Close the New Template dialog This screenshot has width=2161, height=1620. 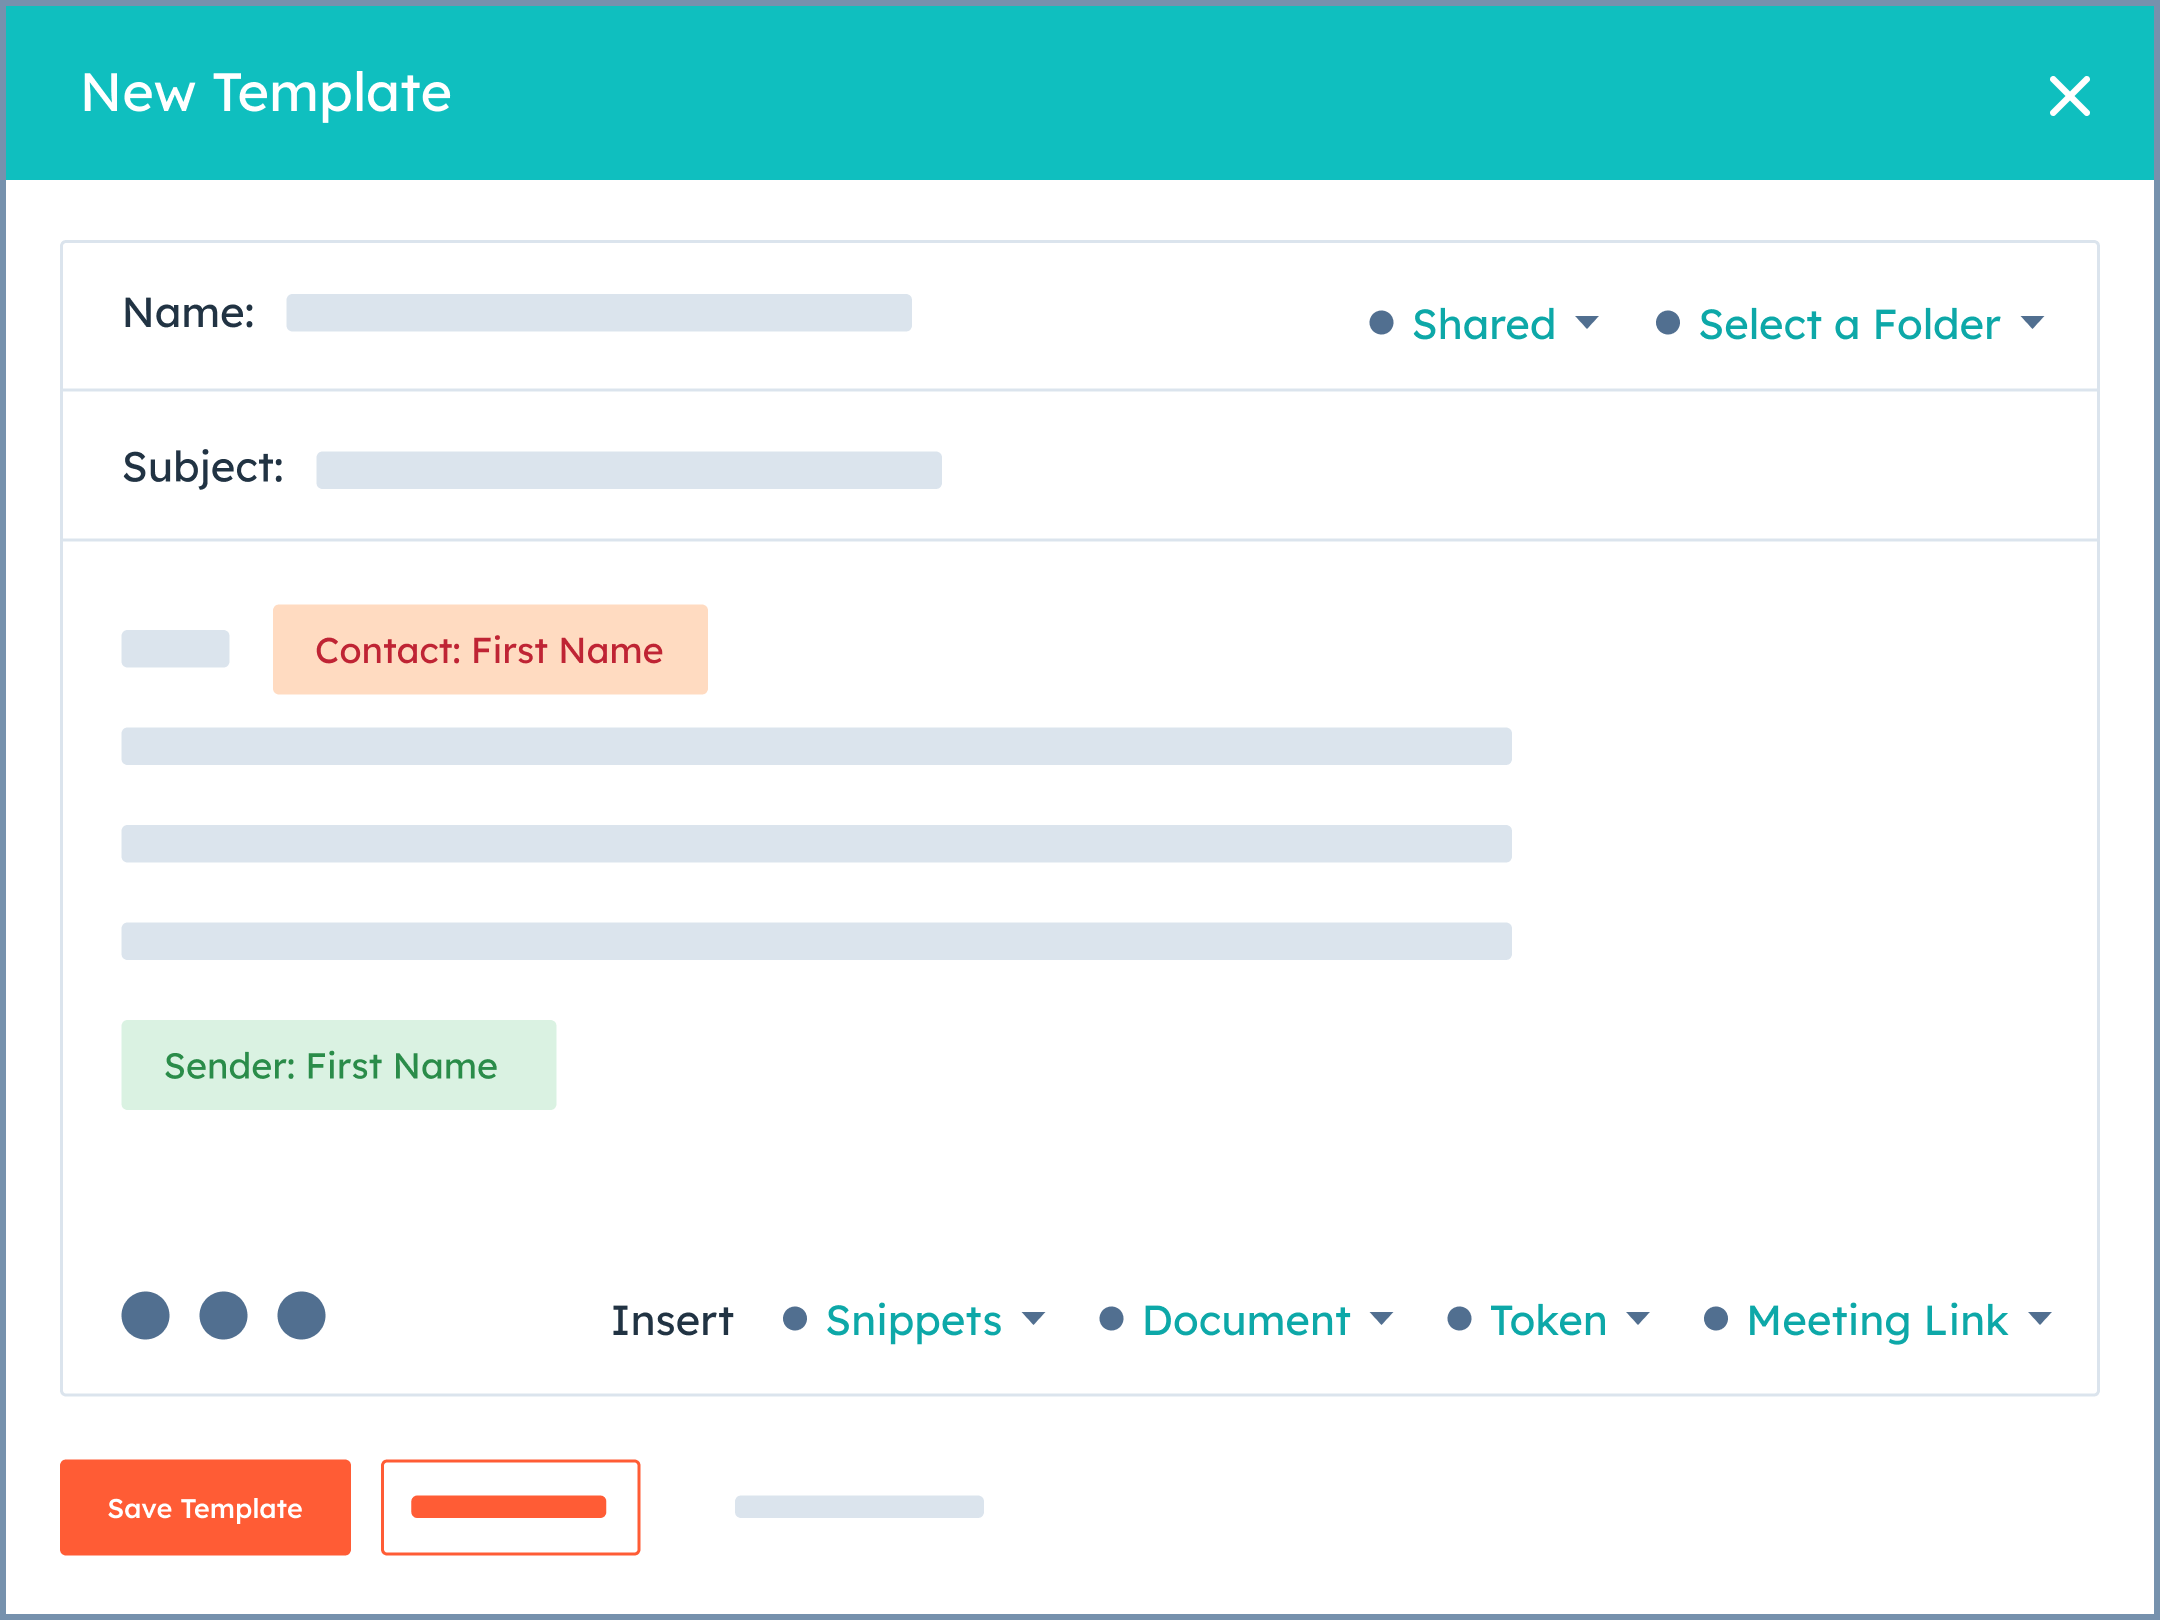click(2069, 96)
